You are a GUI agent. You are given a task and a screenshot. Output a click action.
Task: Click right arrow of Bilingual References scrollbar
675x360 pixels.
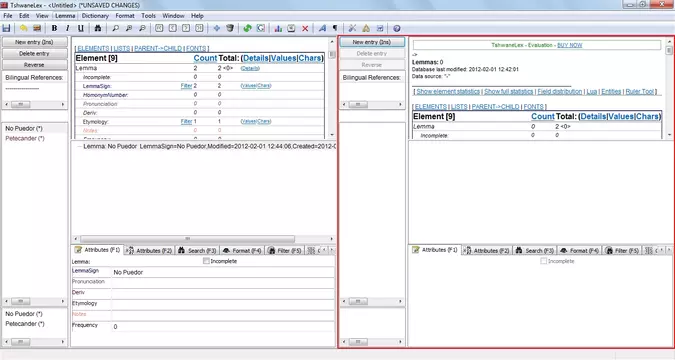[63, 105]
